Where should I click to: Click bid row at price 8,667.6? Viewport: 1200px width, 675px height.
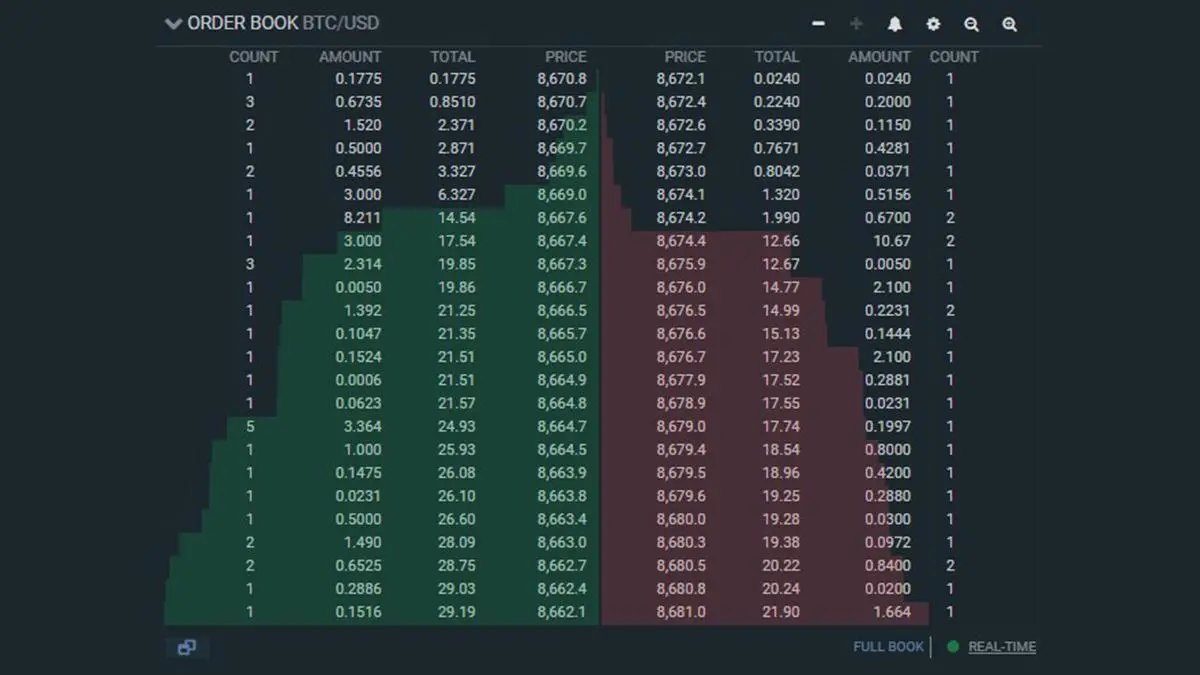pyautogui.click(x=382, y=218)
